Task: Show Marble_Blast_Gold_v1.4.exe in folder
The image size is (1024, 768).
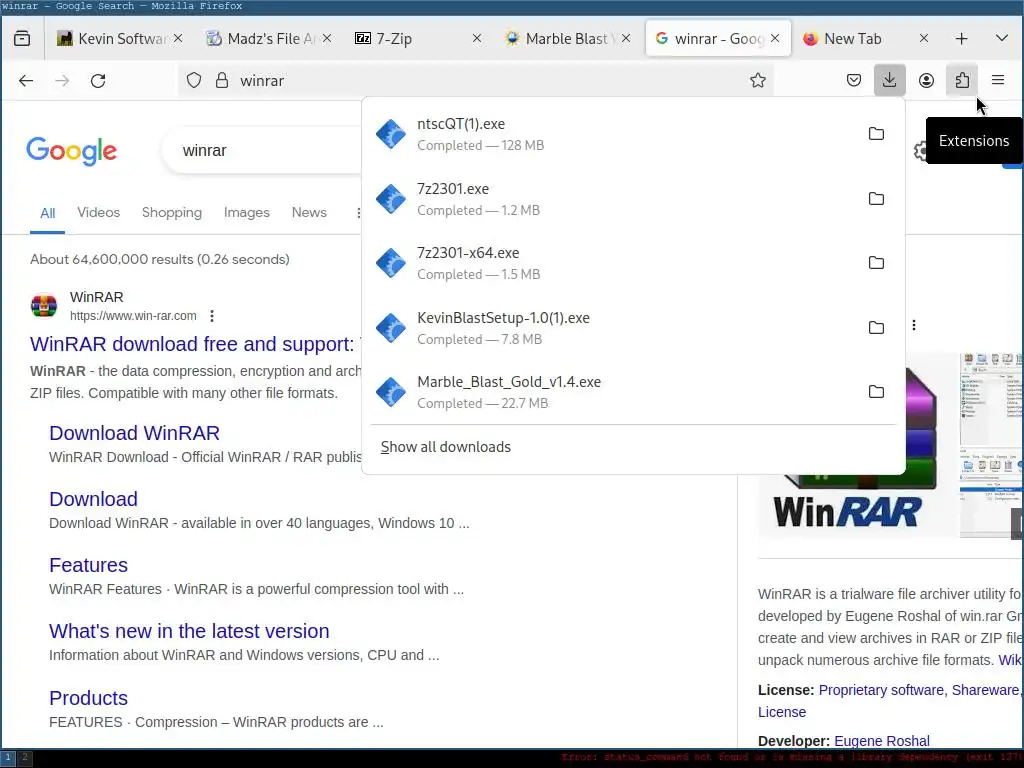Action: 876,392
